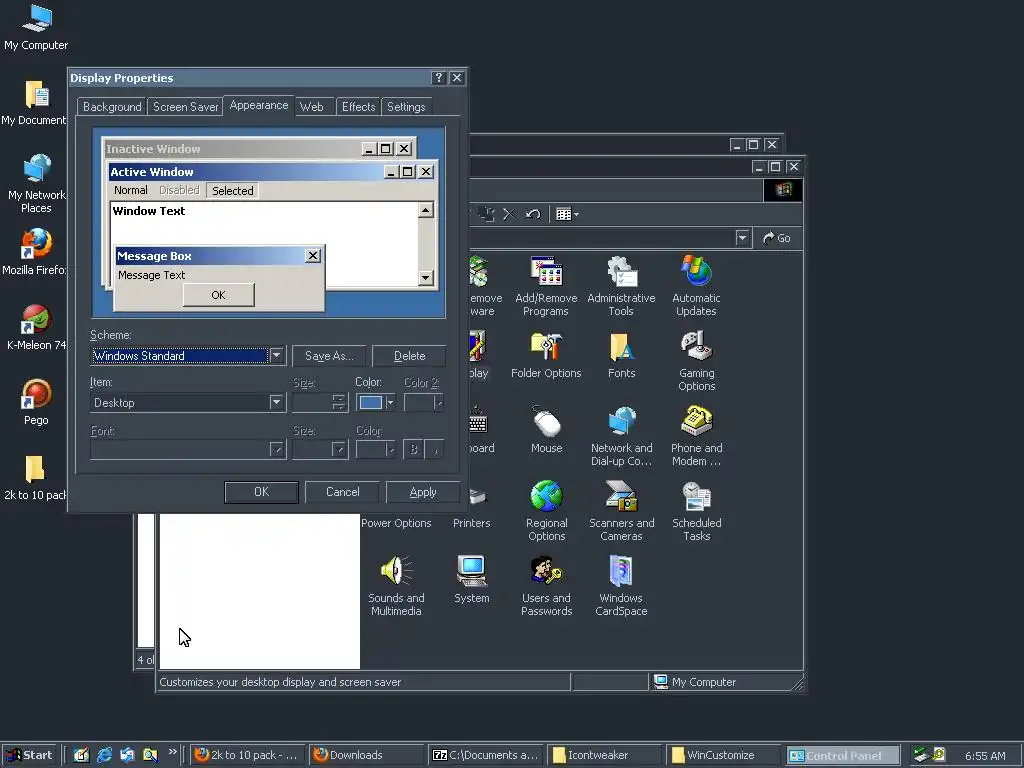The width and height of the screenshot is (1024, 768).
Task: Open Automatic Updates in Control Panel
Action: (x=696, y=286)
